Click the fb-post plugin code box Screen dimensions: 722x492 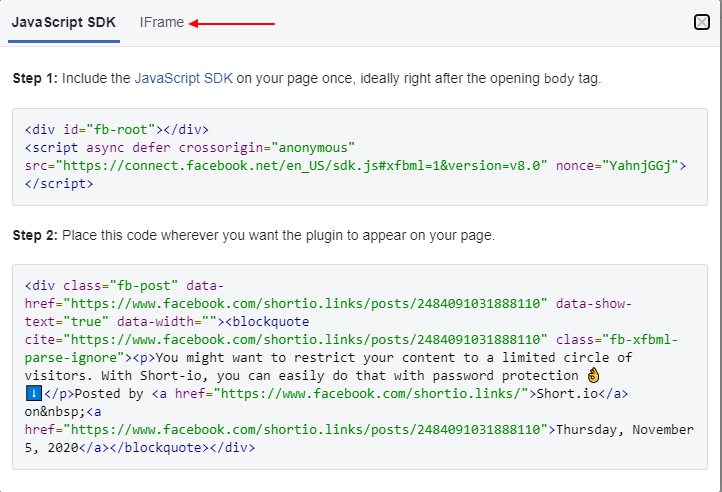point(360,367)
